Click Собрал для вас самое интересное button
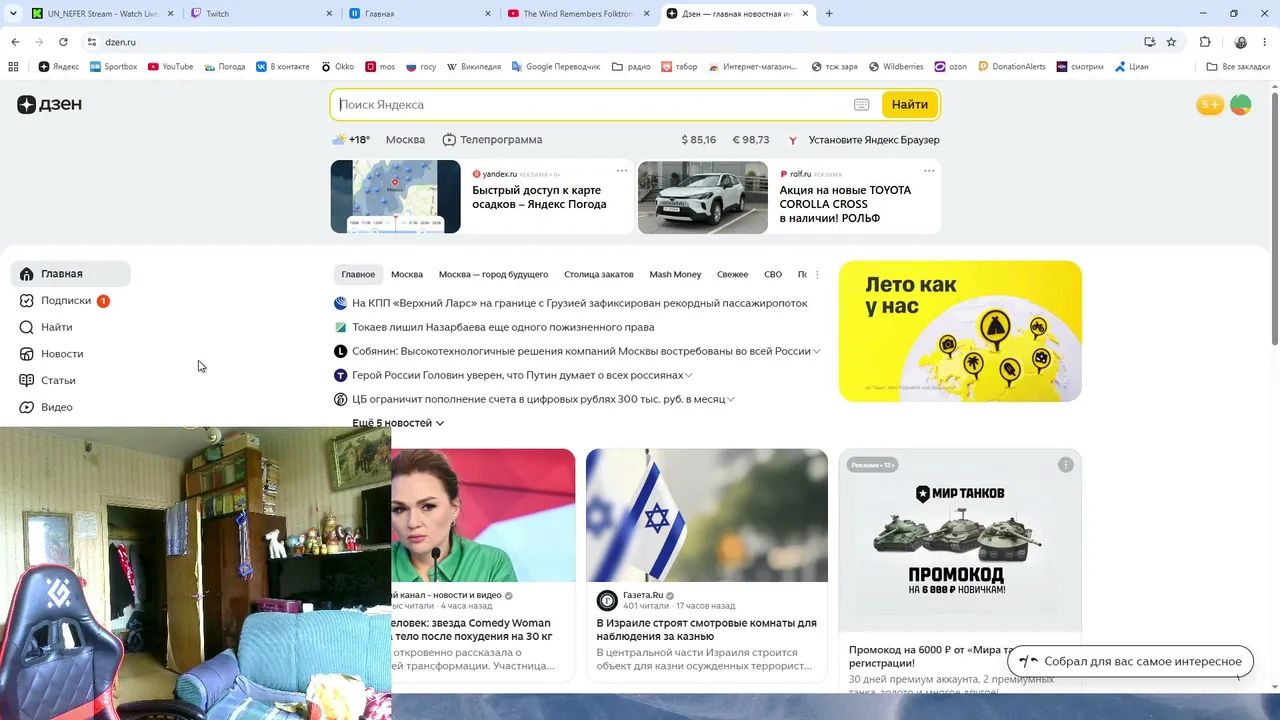Screen dimensions: 1280x720 1130,662
